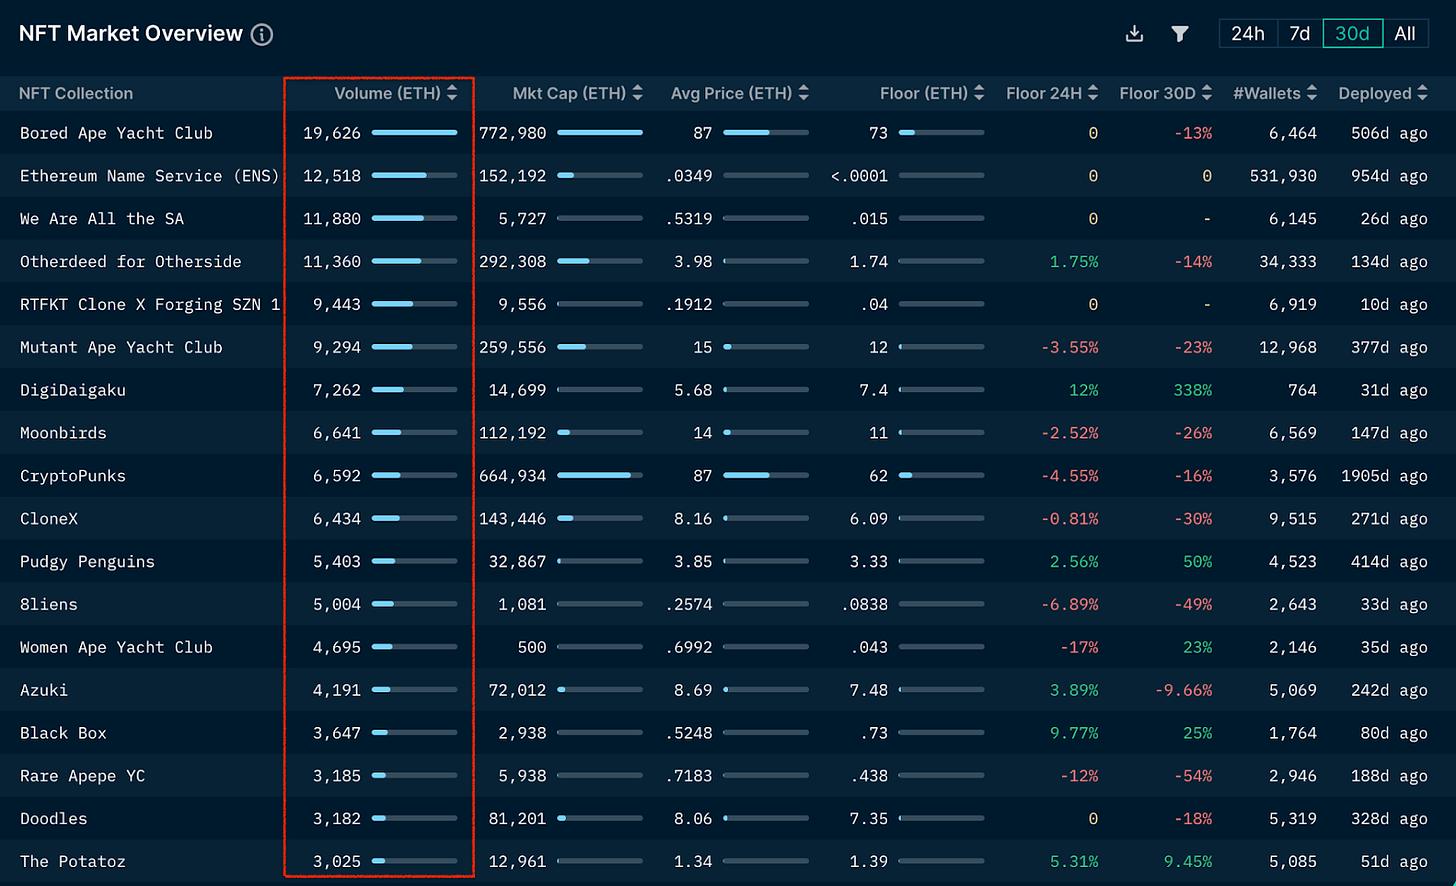1456x886 pixels.
Task: Open the filter funnel icon
Action: [x=1180, y=34]
